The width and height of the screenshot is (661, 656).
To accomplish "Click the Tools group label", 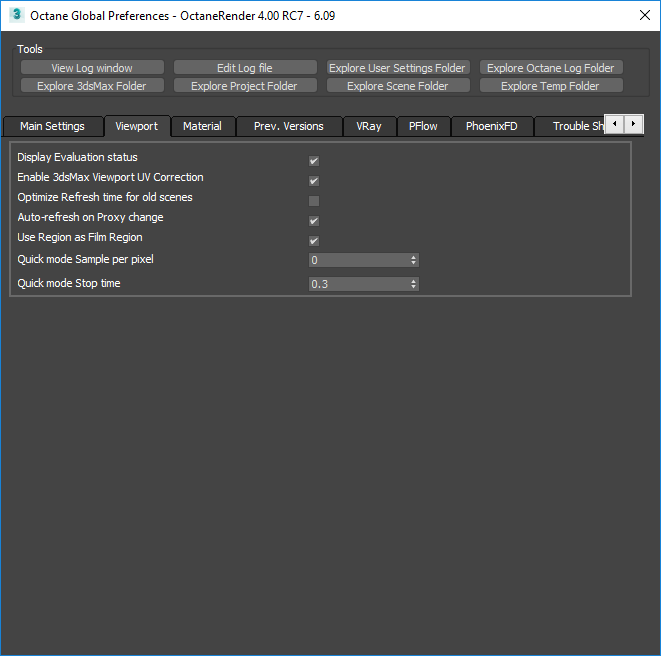I will (30, 49).
